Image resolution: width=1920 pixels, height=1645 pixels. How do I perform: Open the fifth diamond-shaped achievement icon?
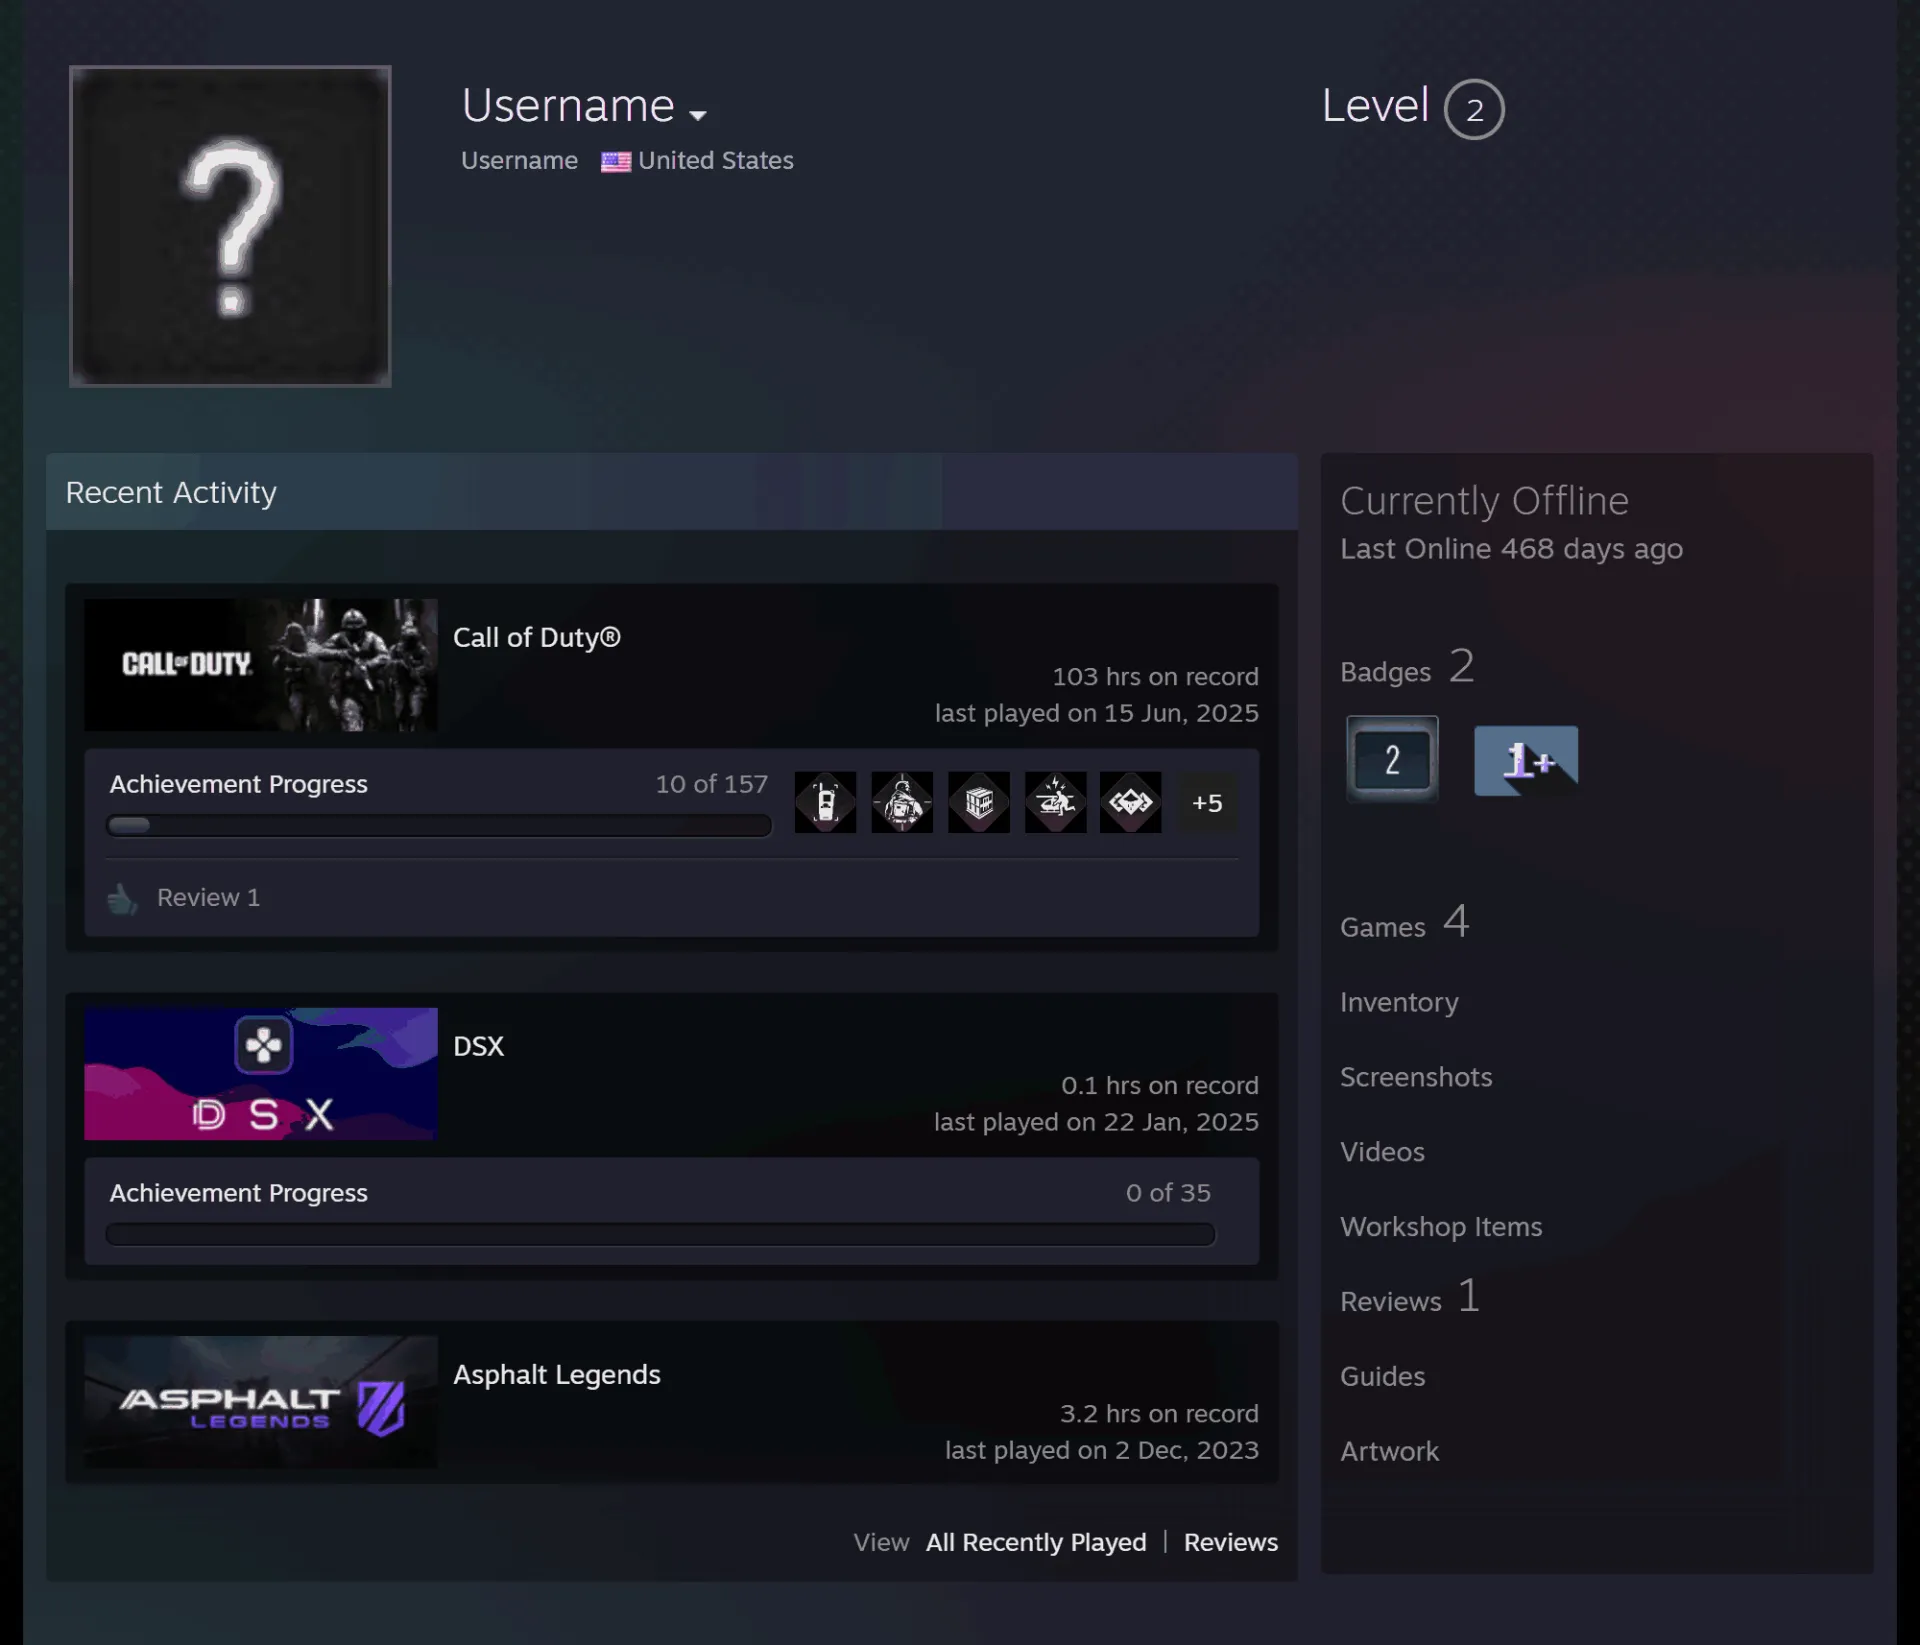point(1131,802)
